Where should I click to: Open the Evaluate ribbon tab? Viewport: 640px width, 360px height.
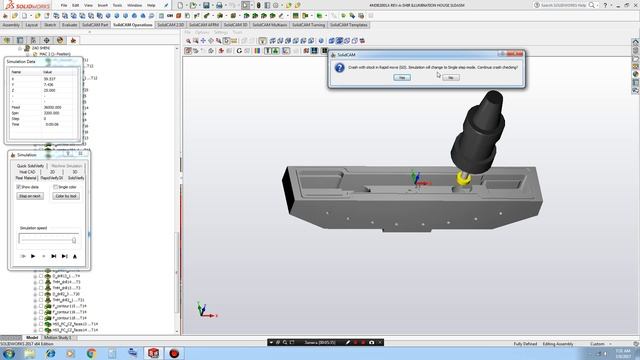[69, 25]
